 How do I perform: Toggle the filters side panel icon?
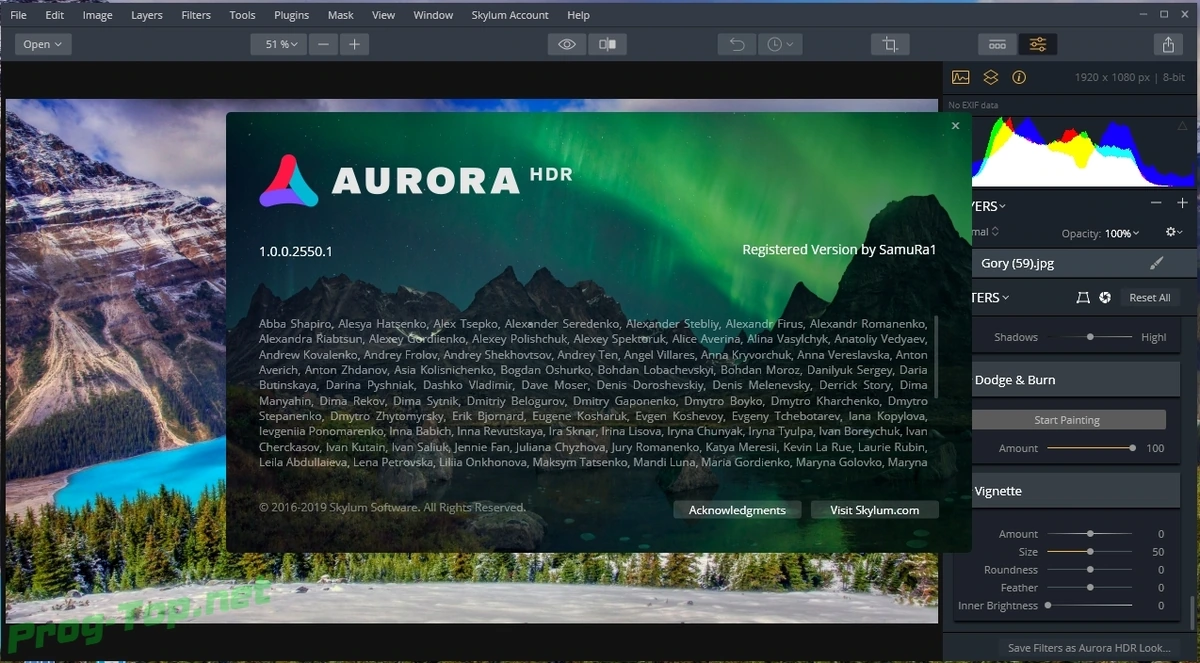coord(1038,44)
